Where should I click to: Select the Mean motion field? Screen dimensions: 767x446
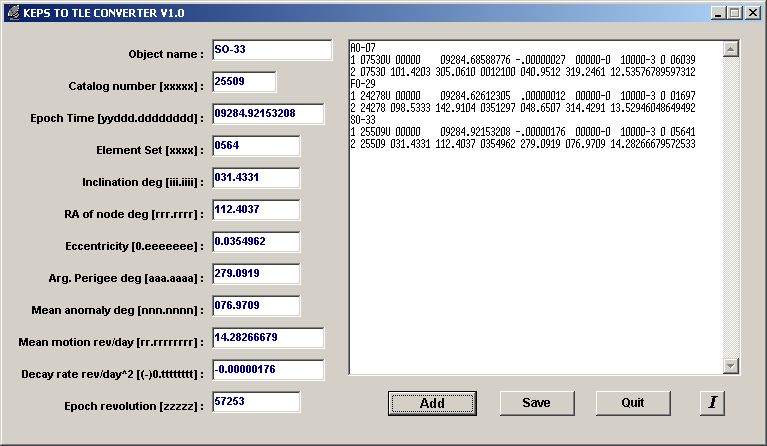point(268,338)
